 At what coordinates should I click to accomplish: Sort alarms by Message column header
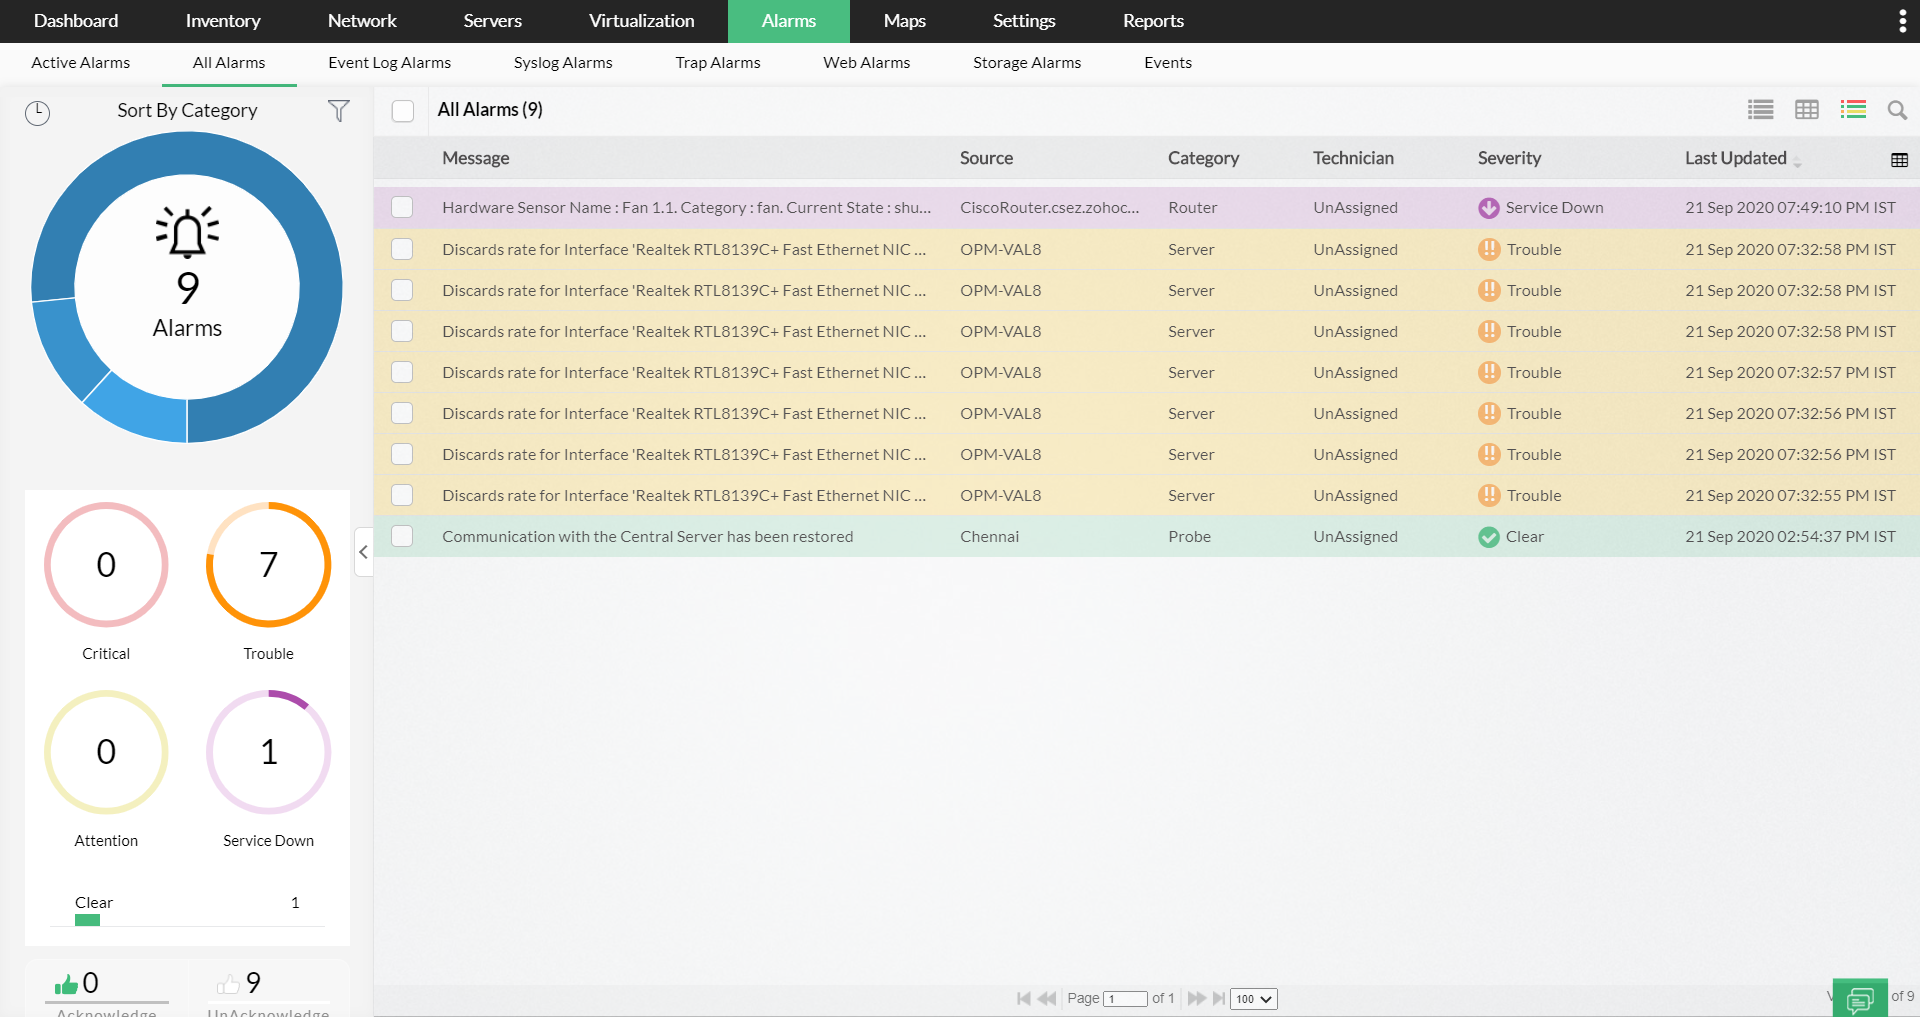476,159
